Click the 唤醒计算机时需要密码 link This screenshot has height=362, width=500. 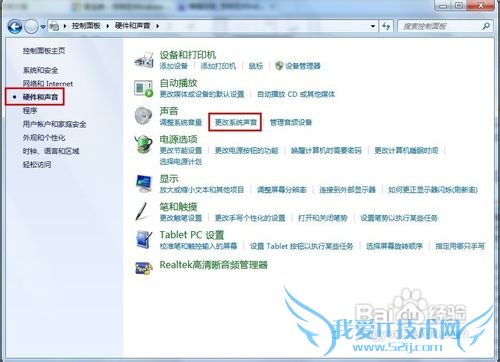click(x=326, y=150)
